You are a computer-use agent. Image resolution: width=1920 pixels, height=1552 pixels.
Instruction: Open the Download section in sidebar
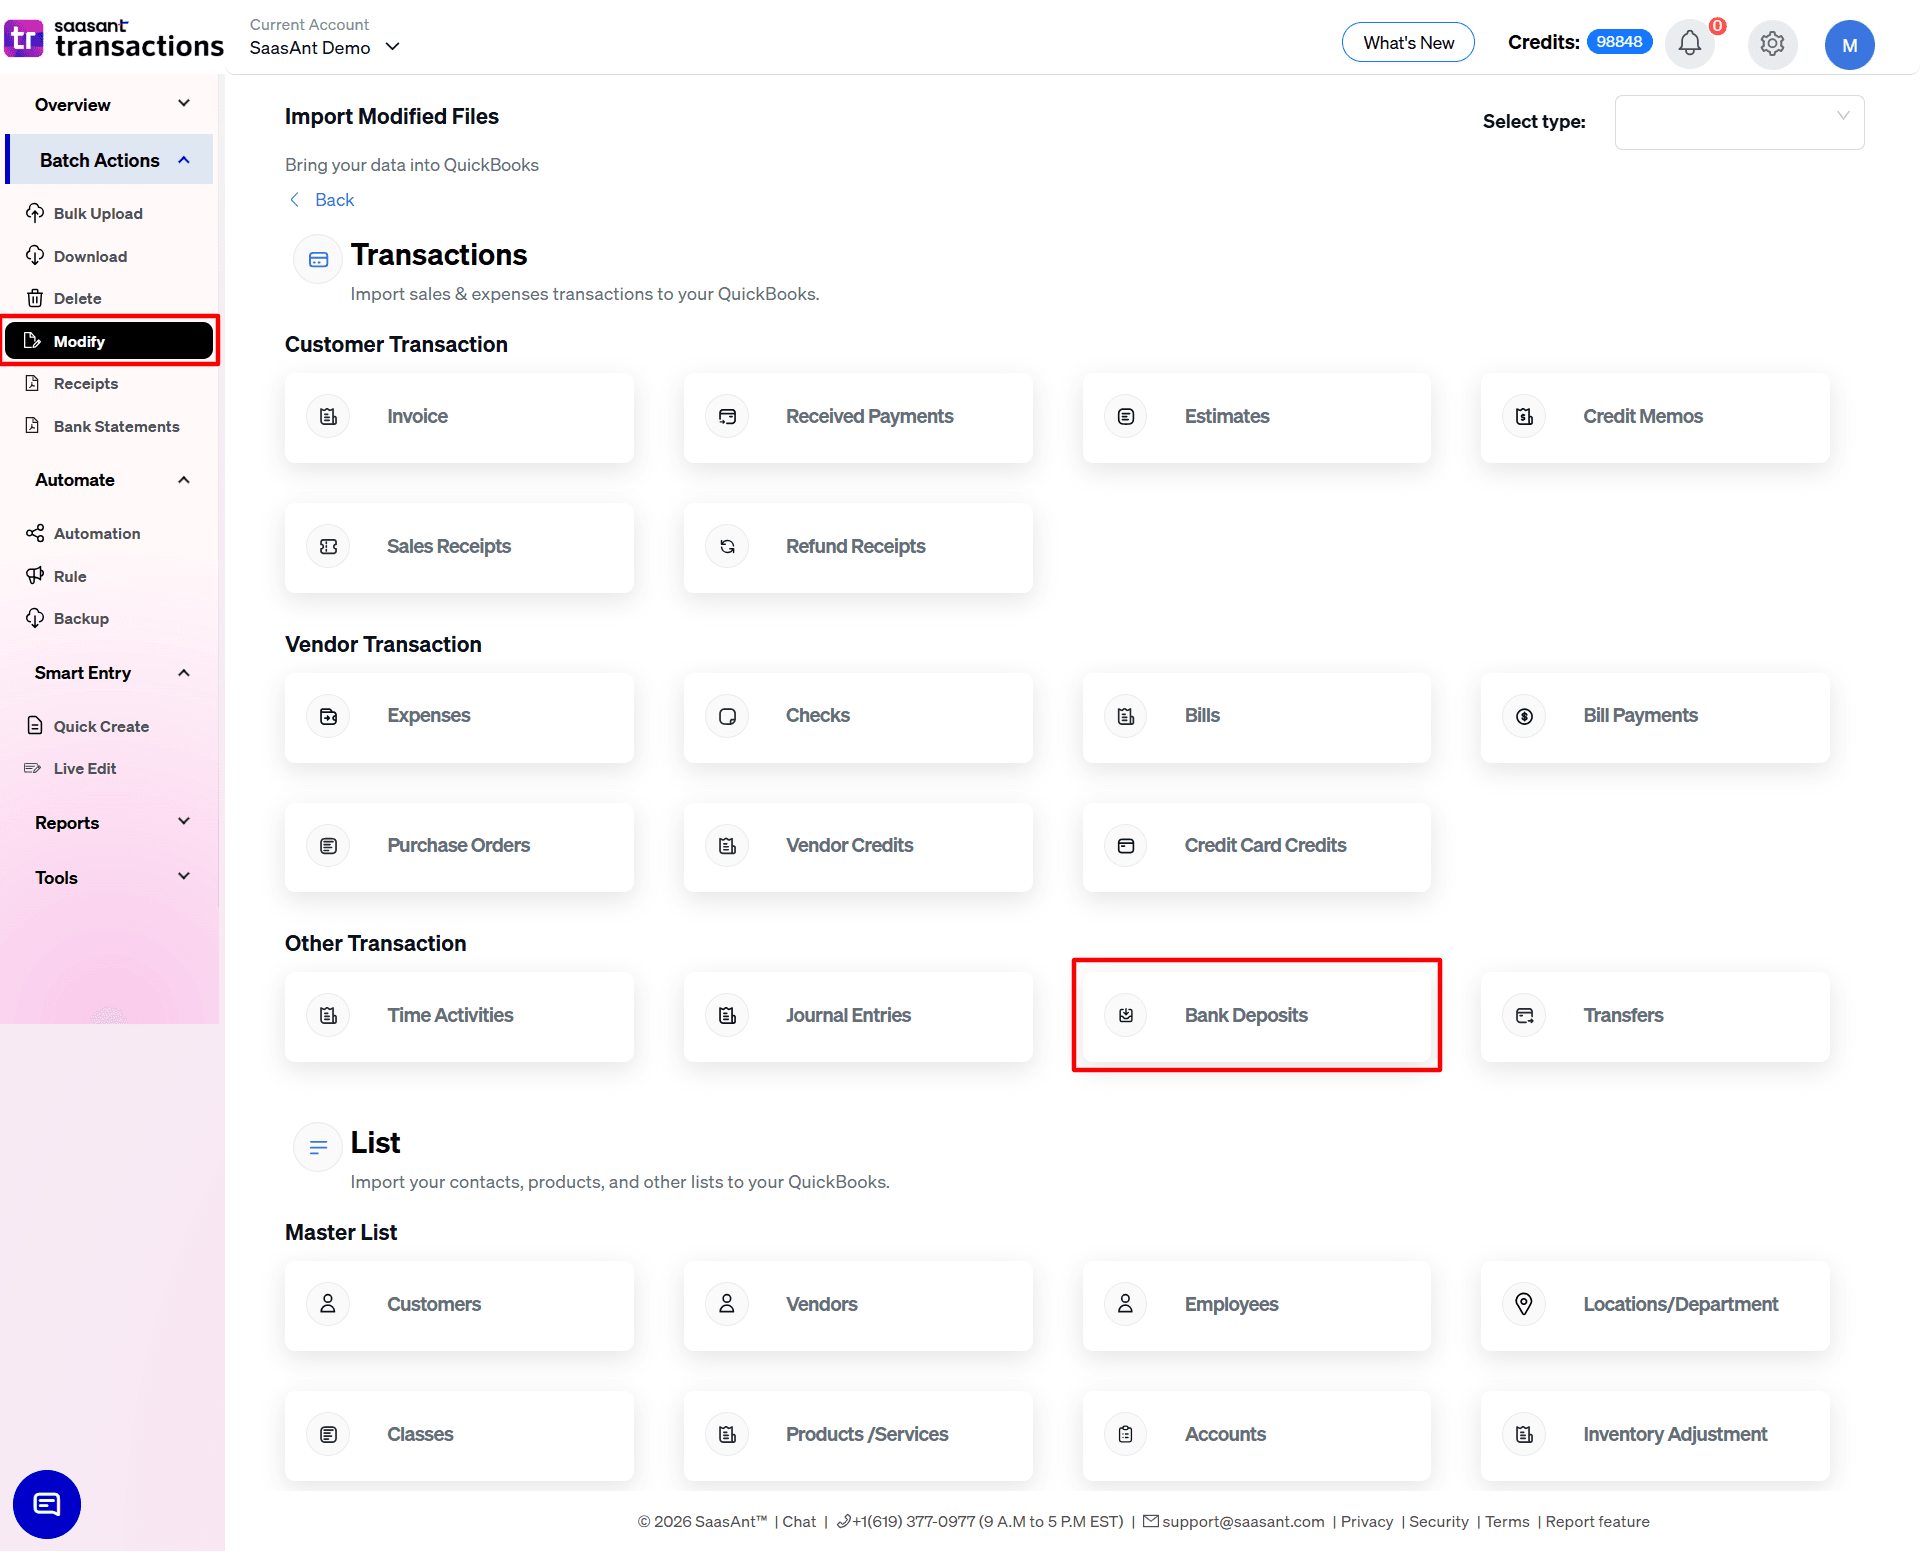89,256
